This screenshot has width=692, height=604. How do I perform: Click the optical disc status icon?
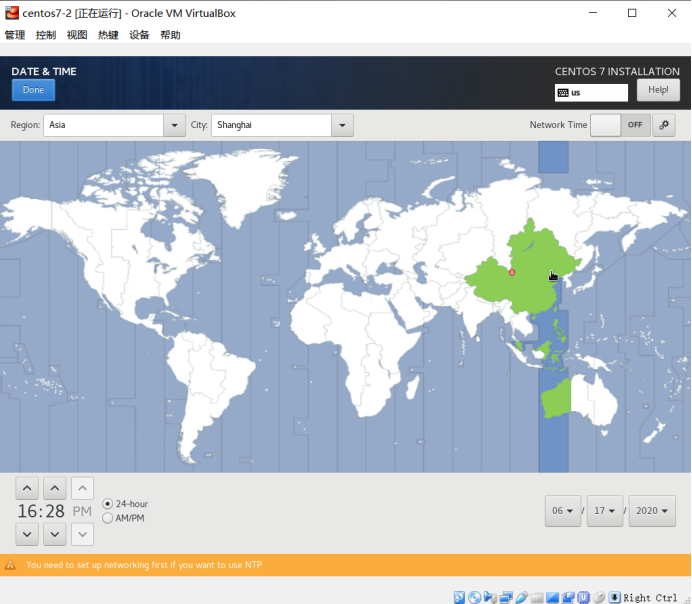pos(474,597)
